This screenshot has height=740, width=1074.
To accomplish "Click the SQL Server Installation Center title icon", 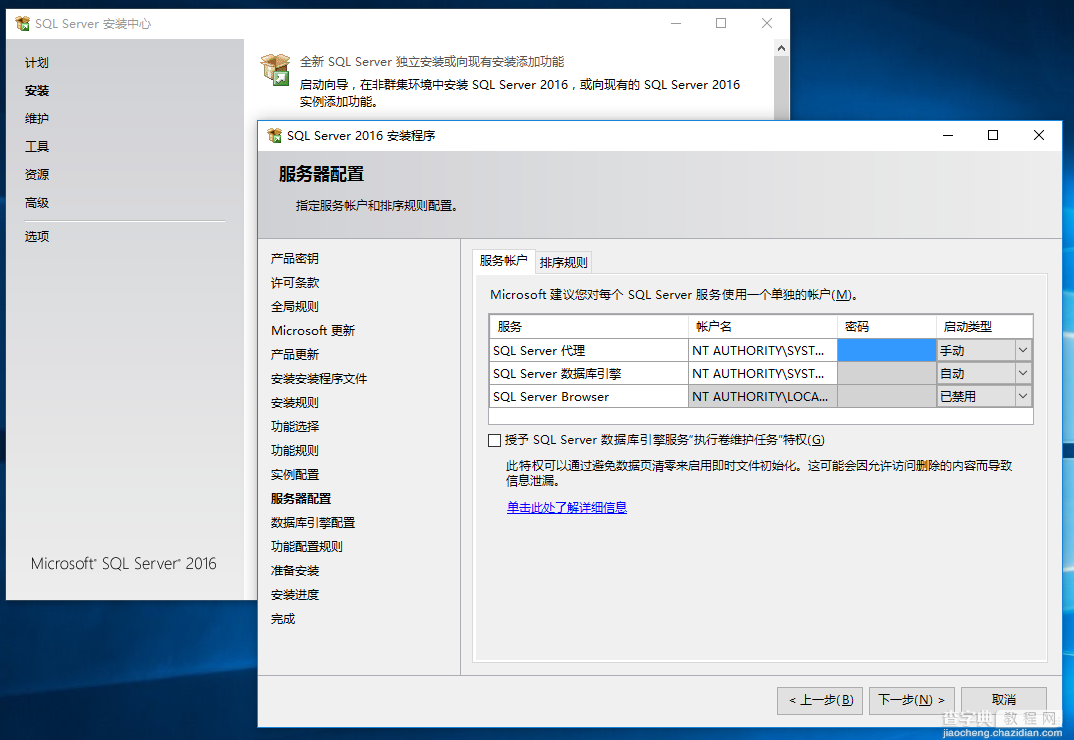I will point(22,23).
